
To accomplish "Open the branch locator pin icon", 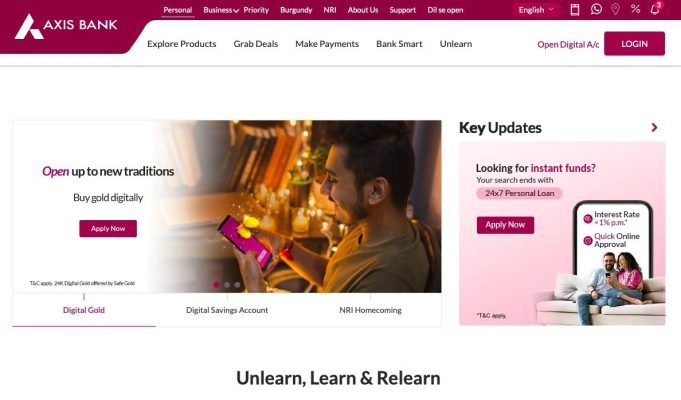I will 615,10.
